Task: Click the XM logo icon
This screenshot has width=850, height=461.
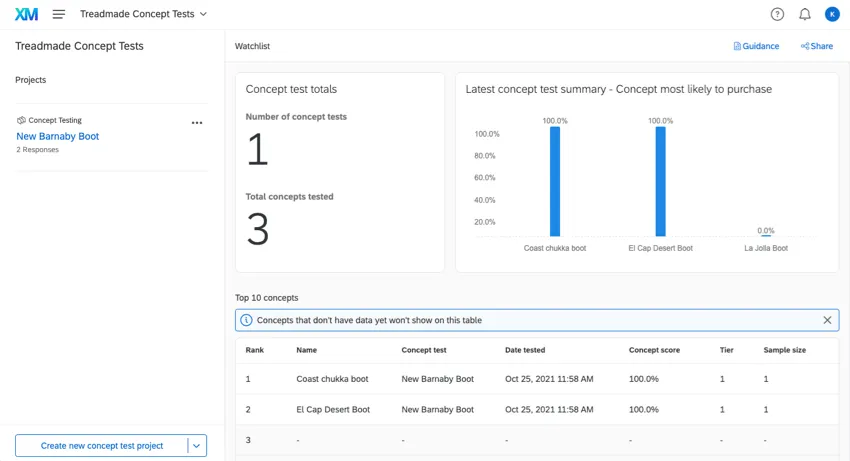Action: (26, 14)
